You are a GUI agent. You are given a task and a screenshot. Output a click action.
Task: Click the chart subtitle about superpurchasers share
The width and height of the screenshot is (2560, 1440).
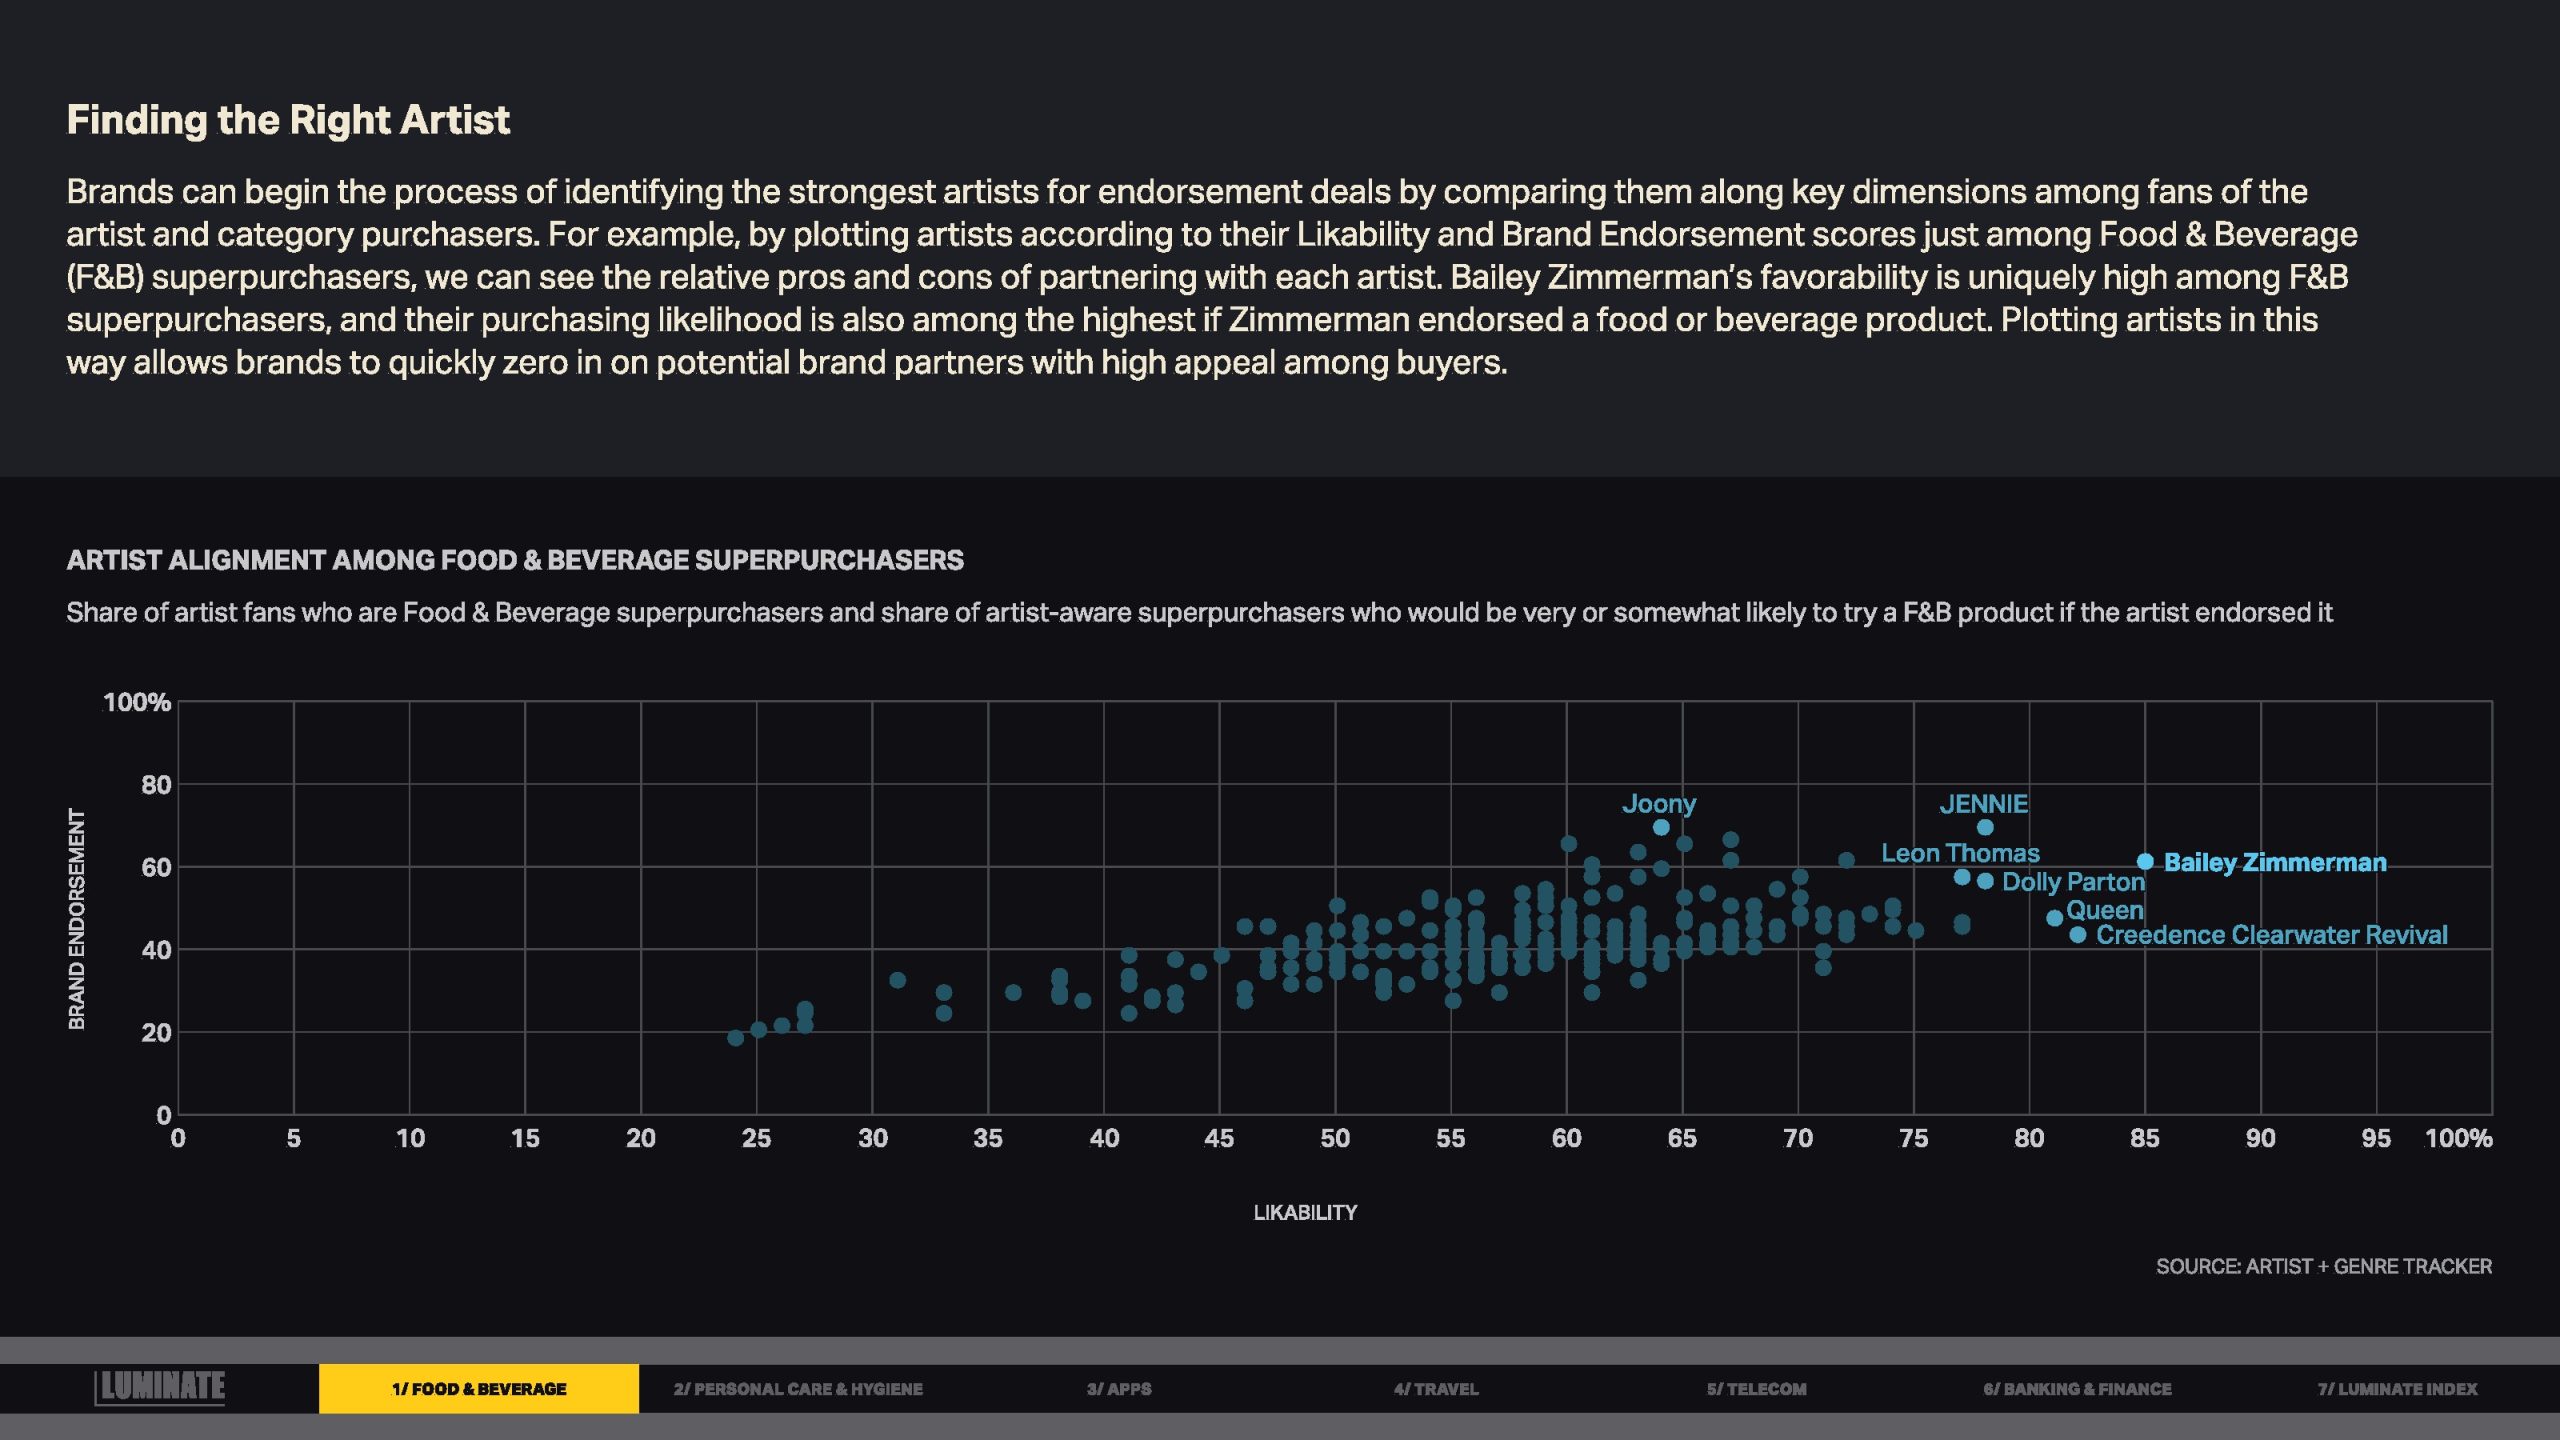click(x=1199, y=612)
